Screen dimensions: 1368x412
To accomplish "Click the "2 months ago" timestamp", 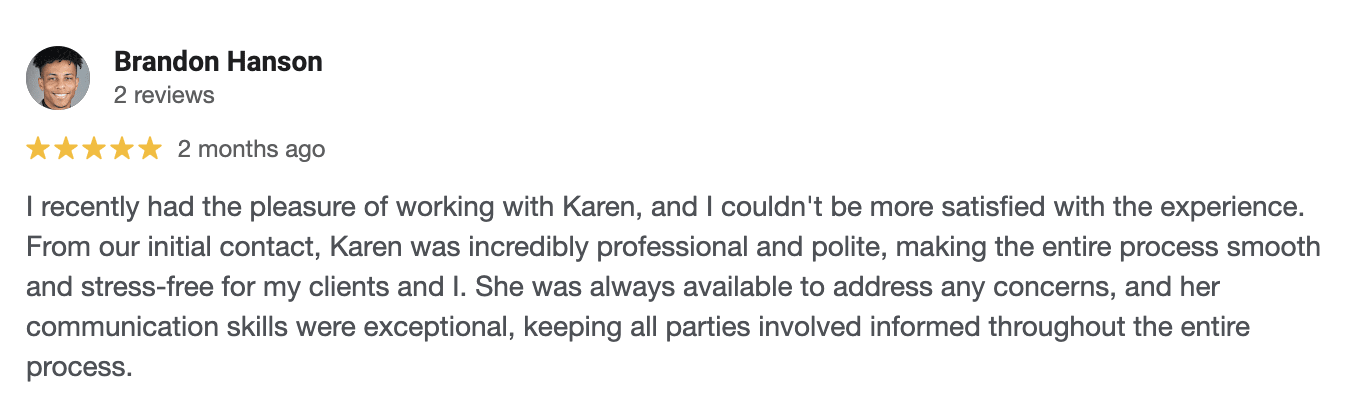I will coord(251,150).
